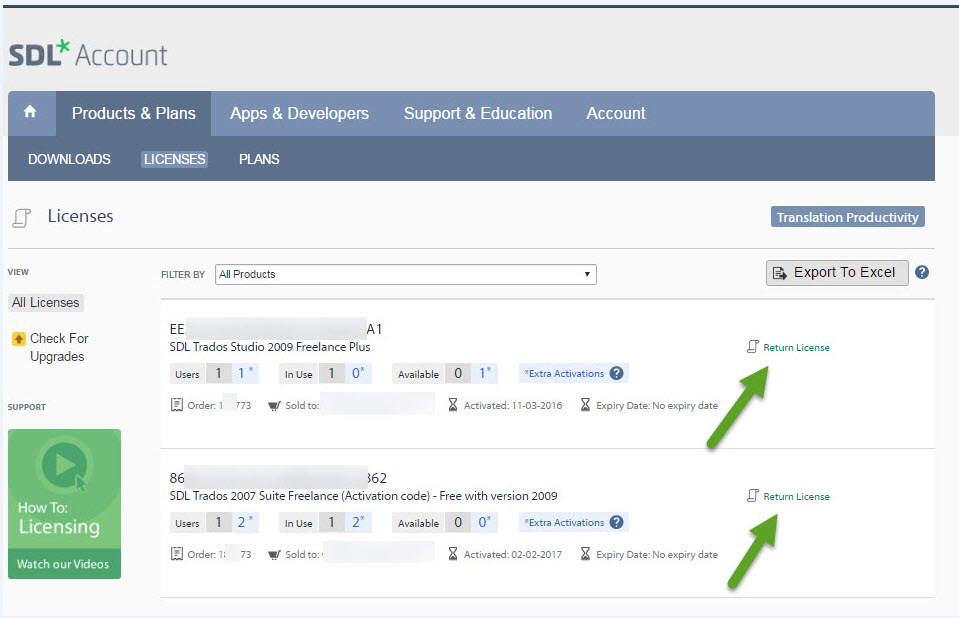Switch to the LICENSES sub-tab
Viewport: 959px width, 618px height.
174,159
